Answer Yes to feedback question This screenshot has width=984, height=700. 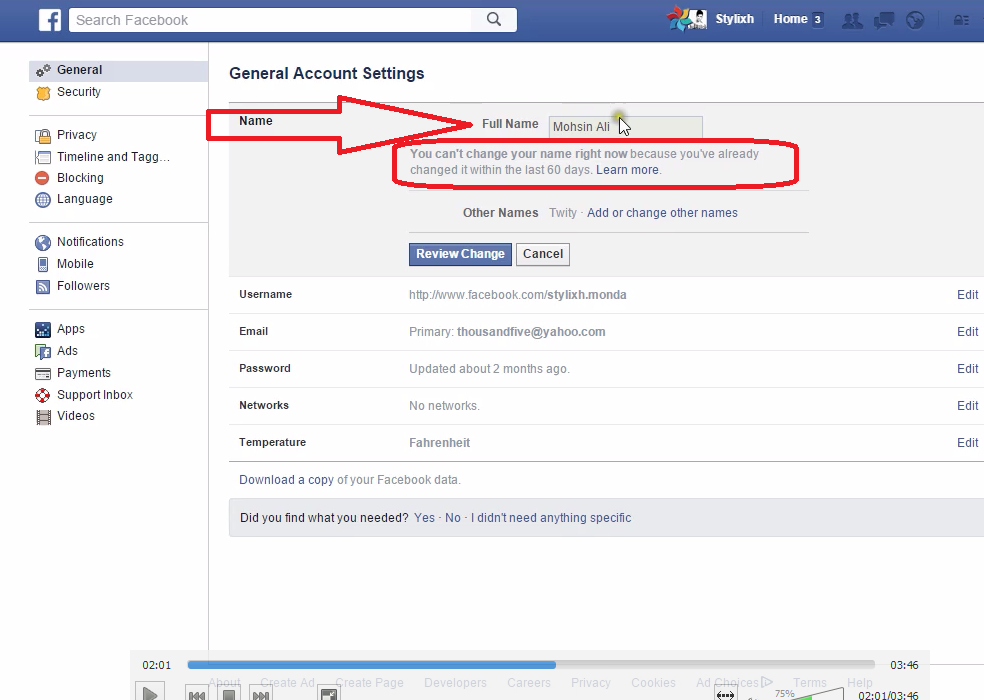point(424,518)
